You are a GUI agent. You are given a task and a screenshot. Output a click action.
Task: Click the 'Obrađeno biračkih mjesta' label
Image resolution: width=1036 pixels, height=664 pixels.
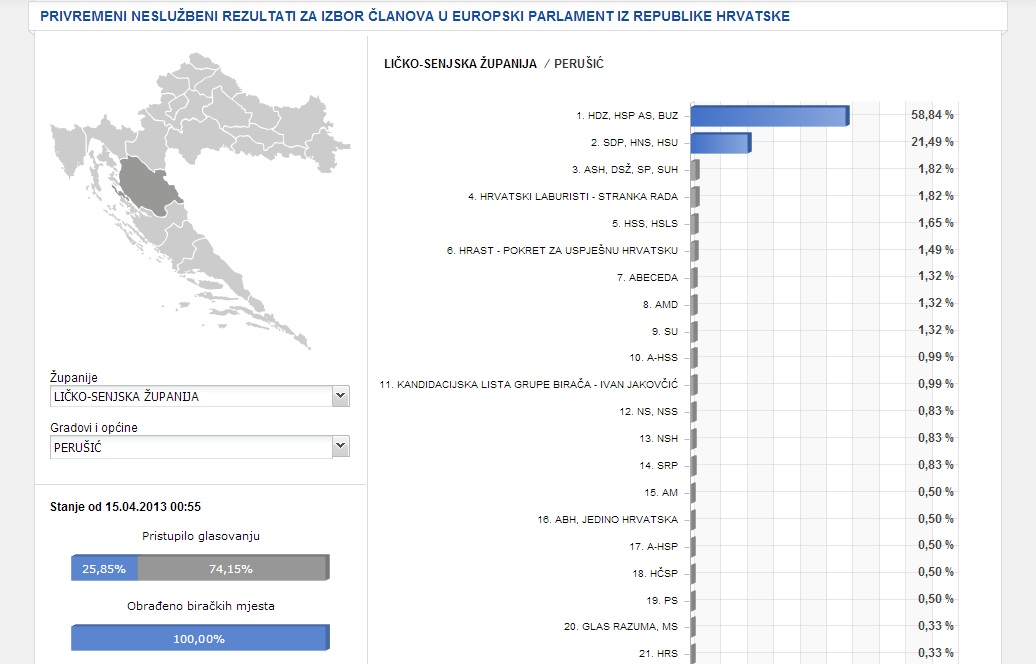pos(201,606)
